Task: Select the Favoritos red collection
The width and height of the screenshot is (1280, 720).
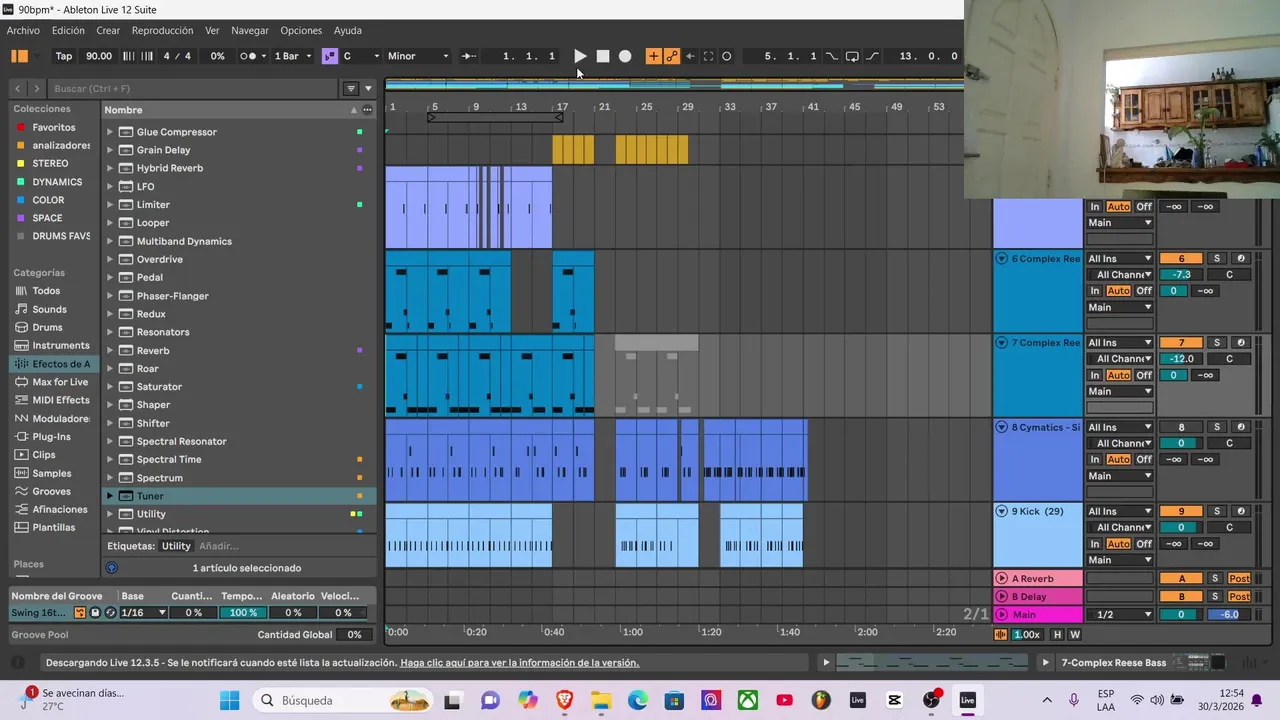Action: (x=53, y=127)
